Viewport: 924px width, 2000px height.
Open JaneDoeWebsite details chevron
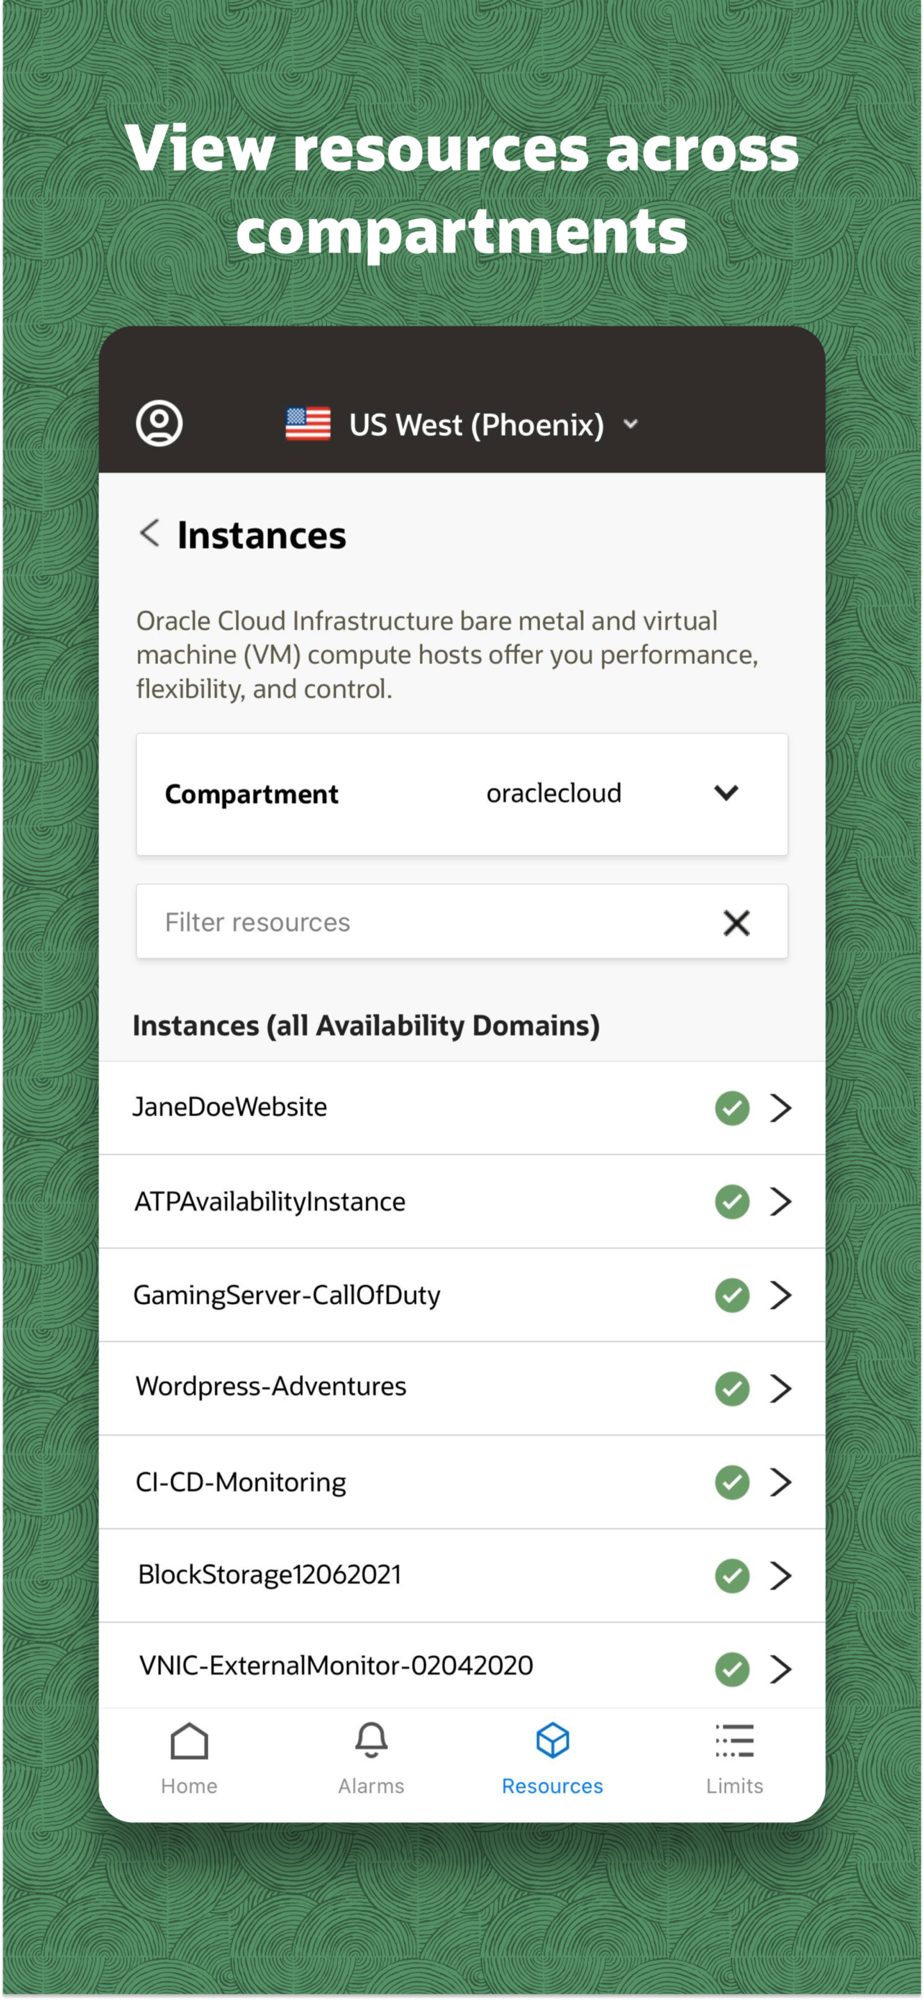pos(781,1108)
